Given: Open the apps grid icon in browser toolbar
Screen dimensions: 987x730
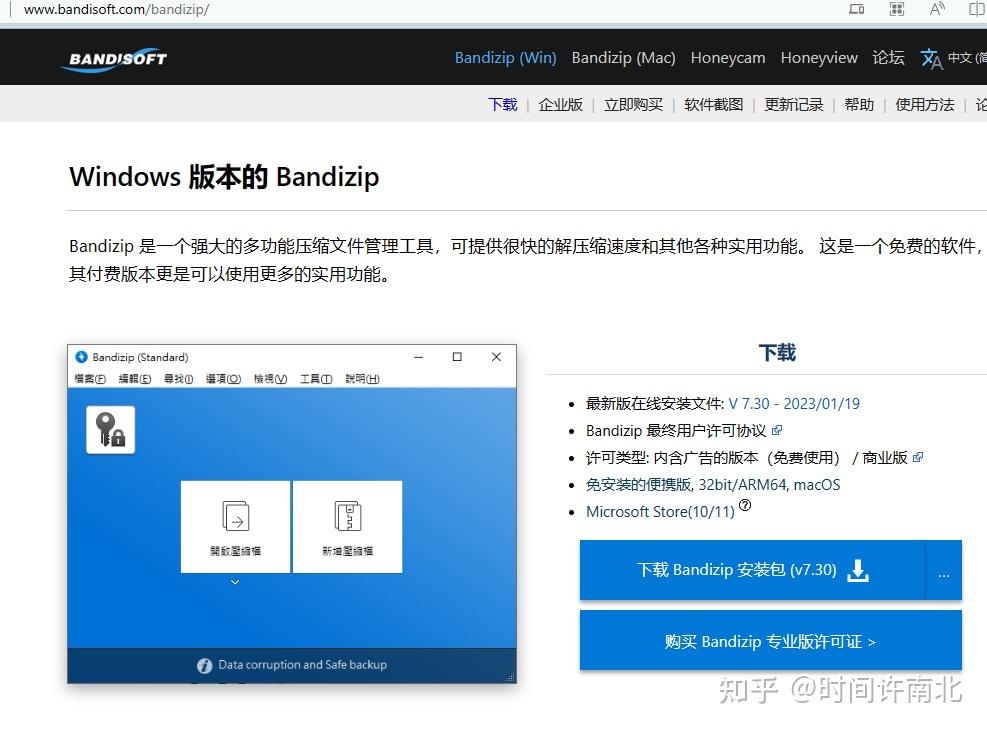Looking at the screenshot, I should coord(897,9).
